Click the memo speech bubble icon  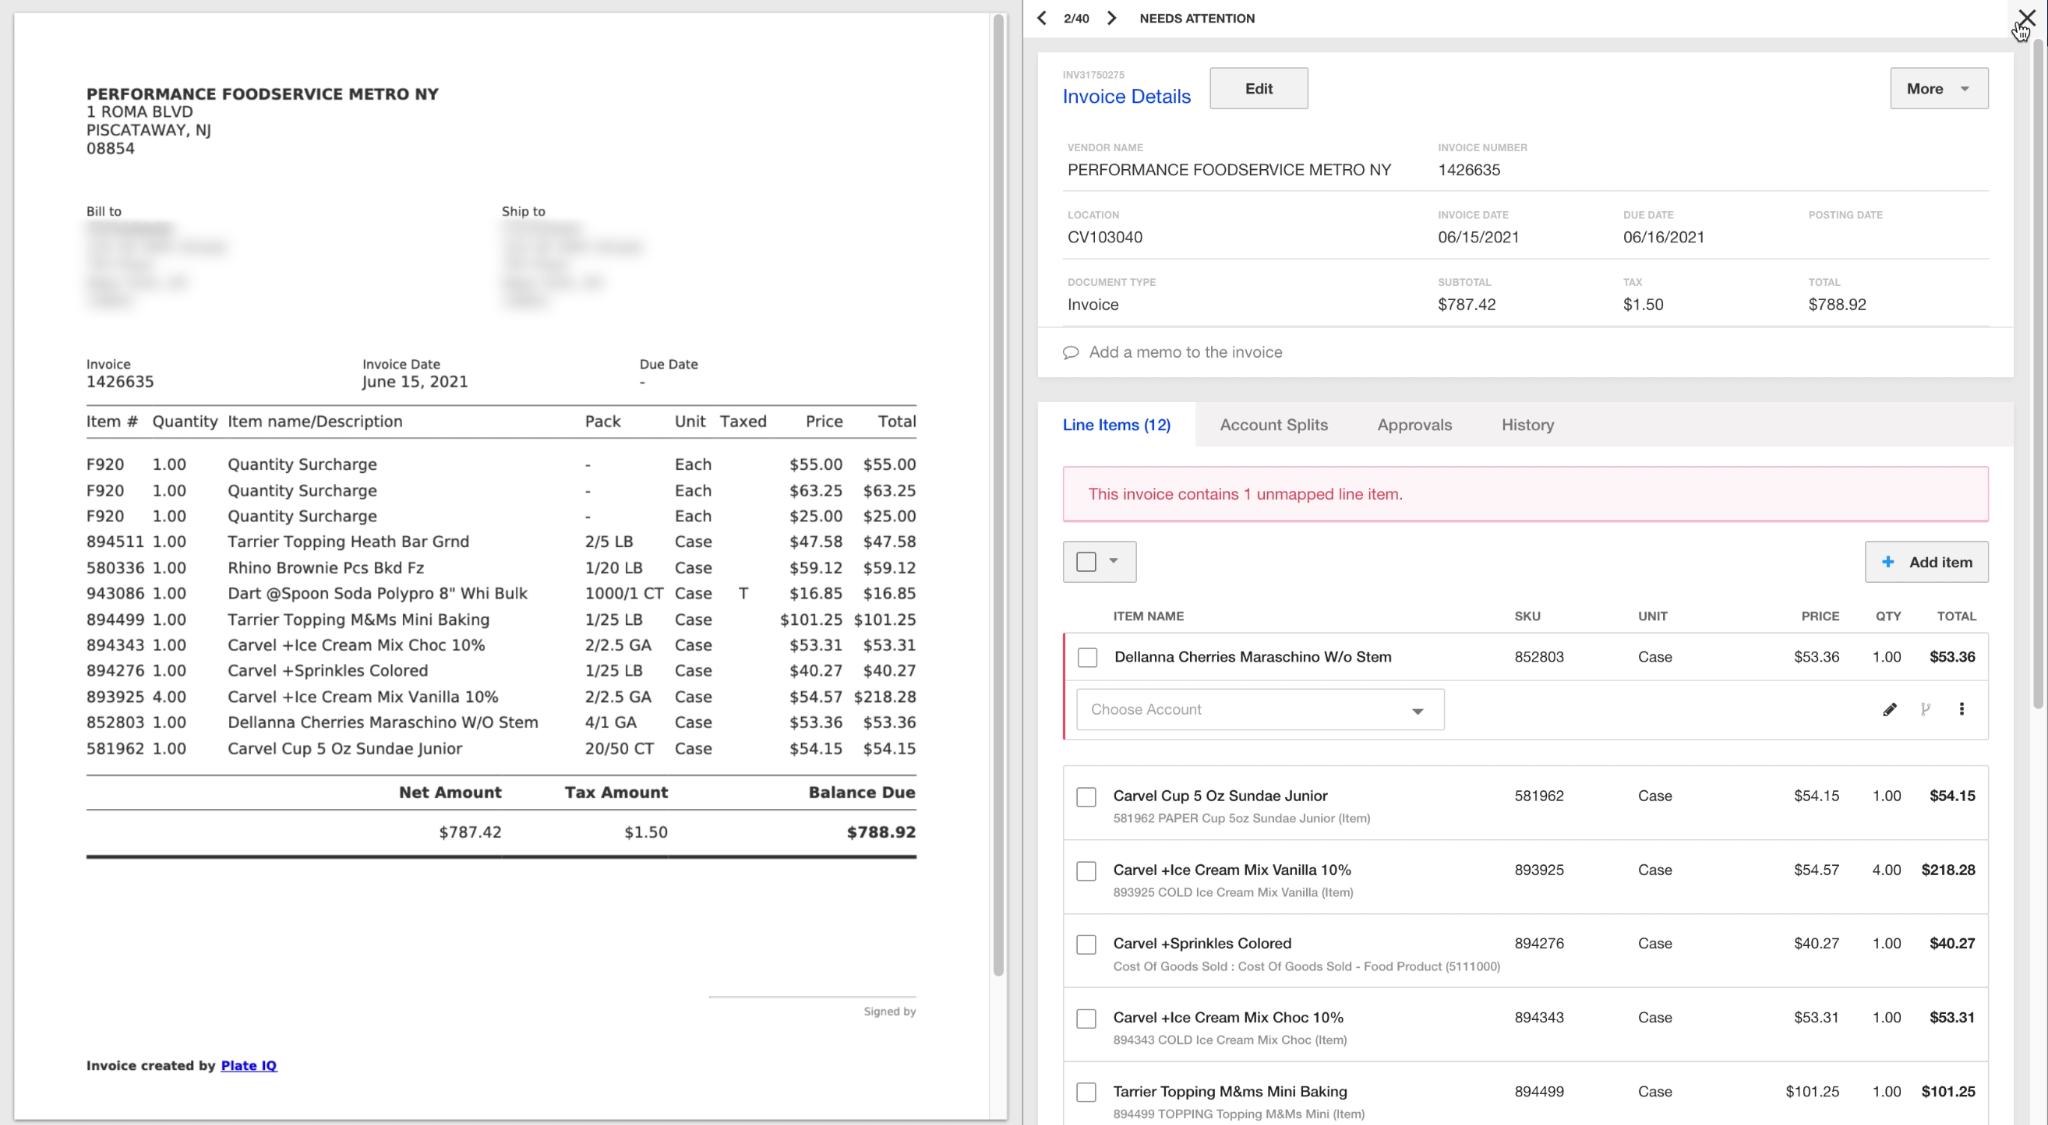1071,352
